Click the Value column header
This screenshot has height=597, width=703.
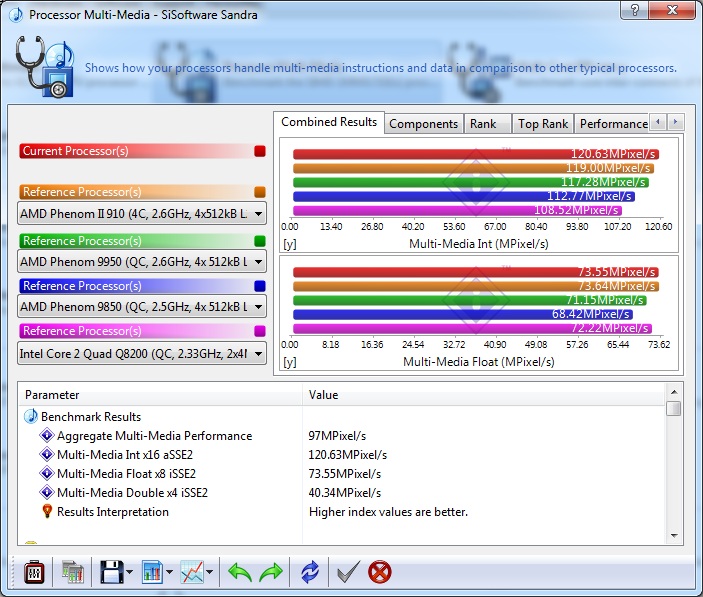tap(483, 395)
